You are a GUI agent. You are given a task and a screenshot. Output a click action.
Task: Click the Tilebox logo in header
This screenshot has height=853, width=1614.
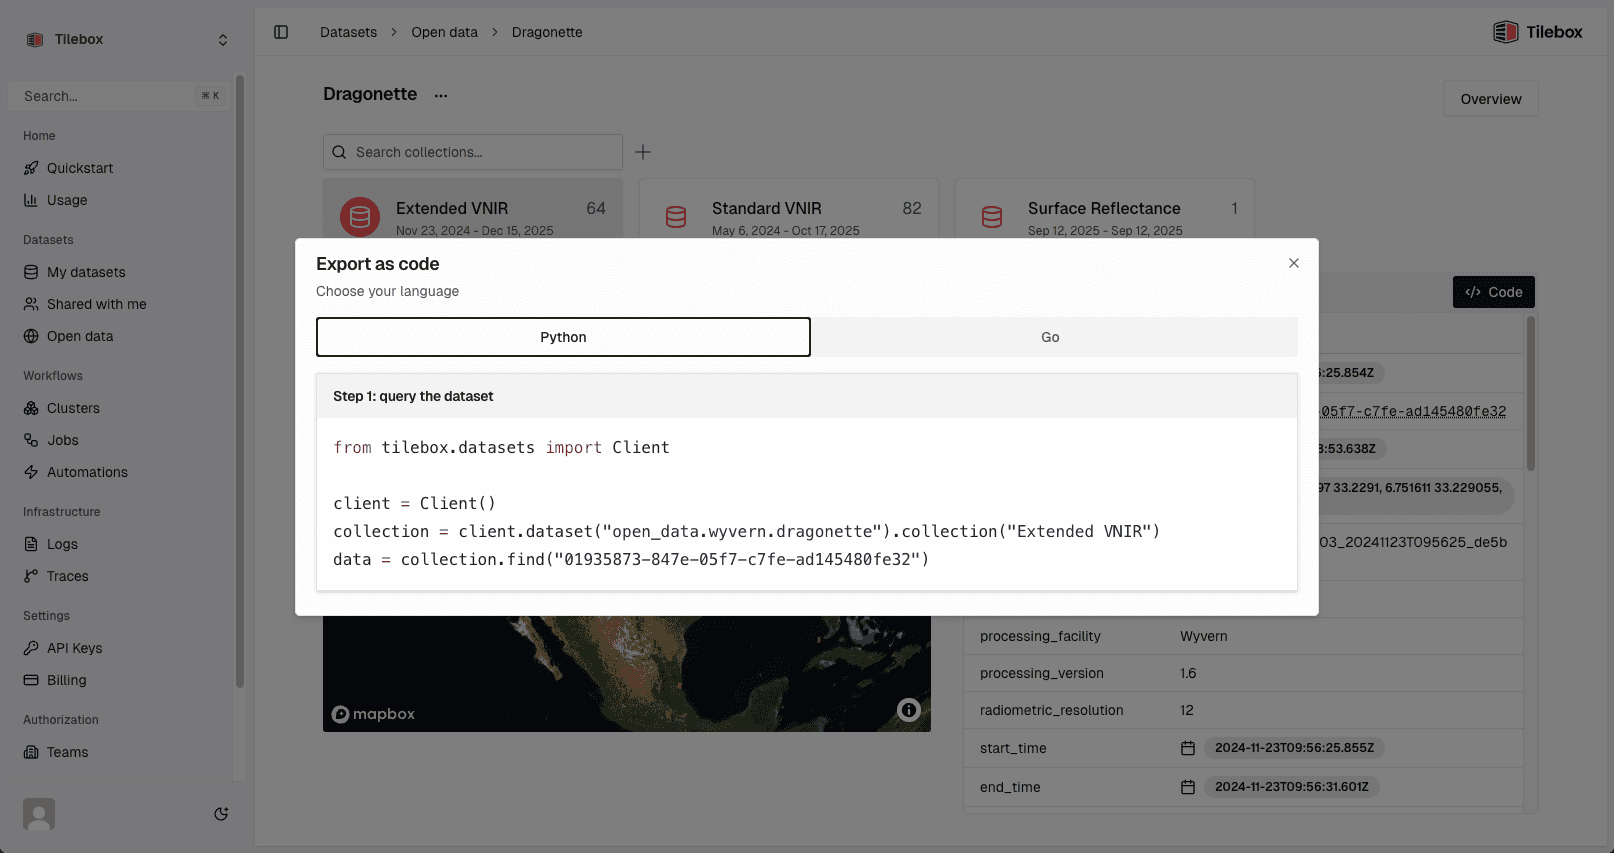pos(1538,32)
